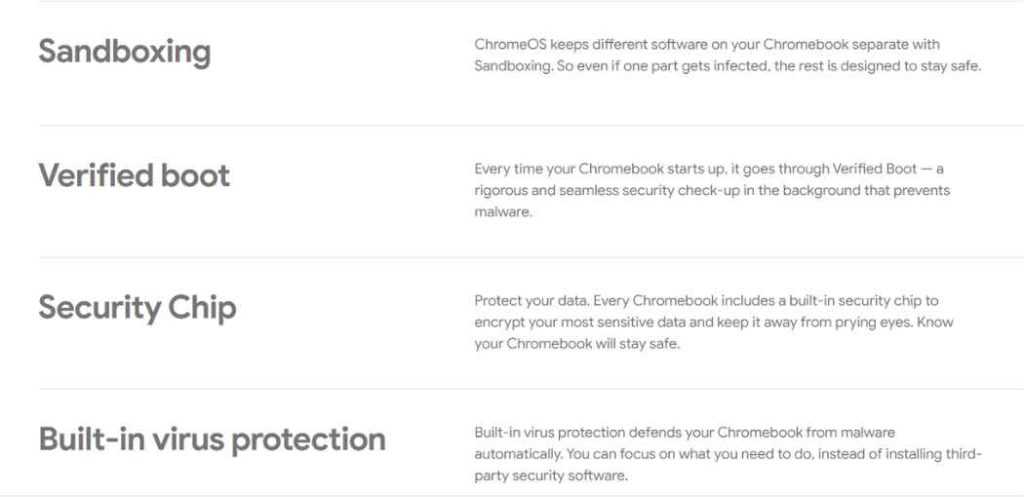Click the line starting 'encrypt your most sensitive'
The height and width of the screenshot is (497, 1024).
coord(714,322)
